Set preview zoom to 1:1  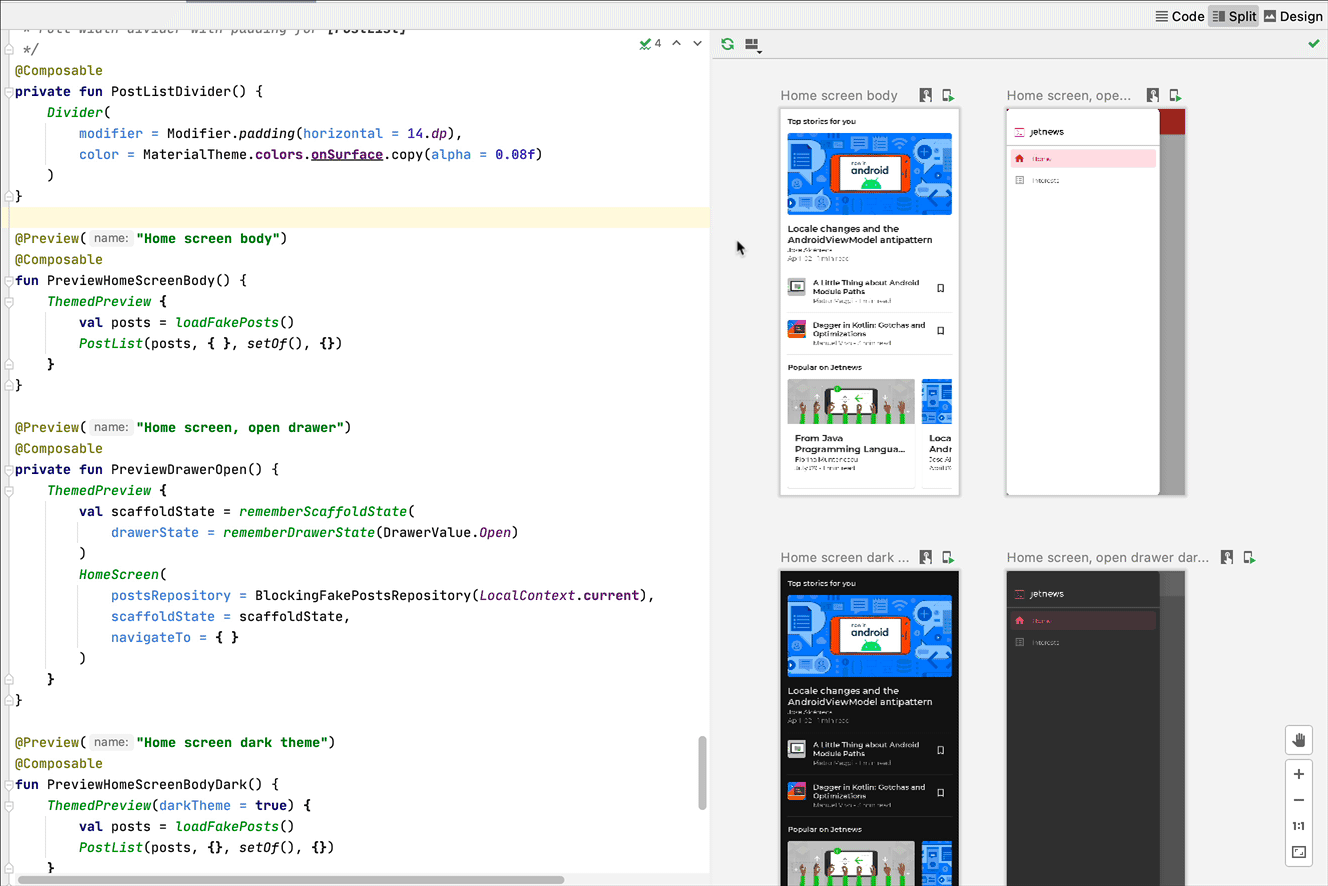pos(1298,826)
